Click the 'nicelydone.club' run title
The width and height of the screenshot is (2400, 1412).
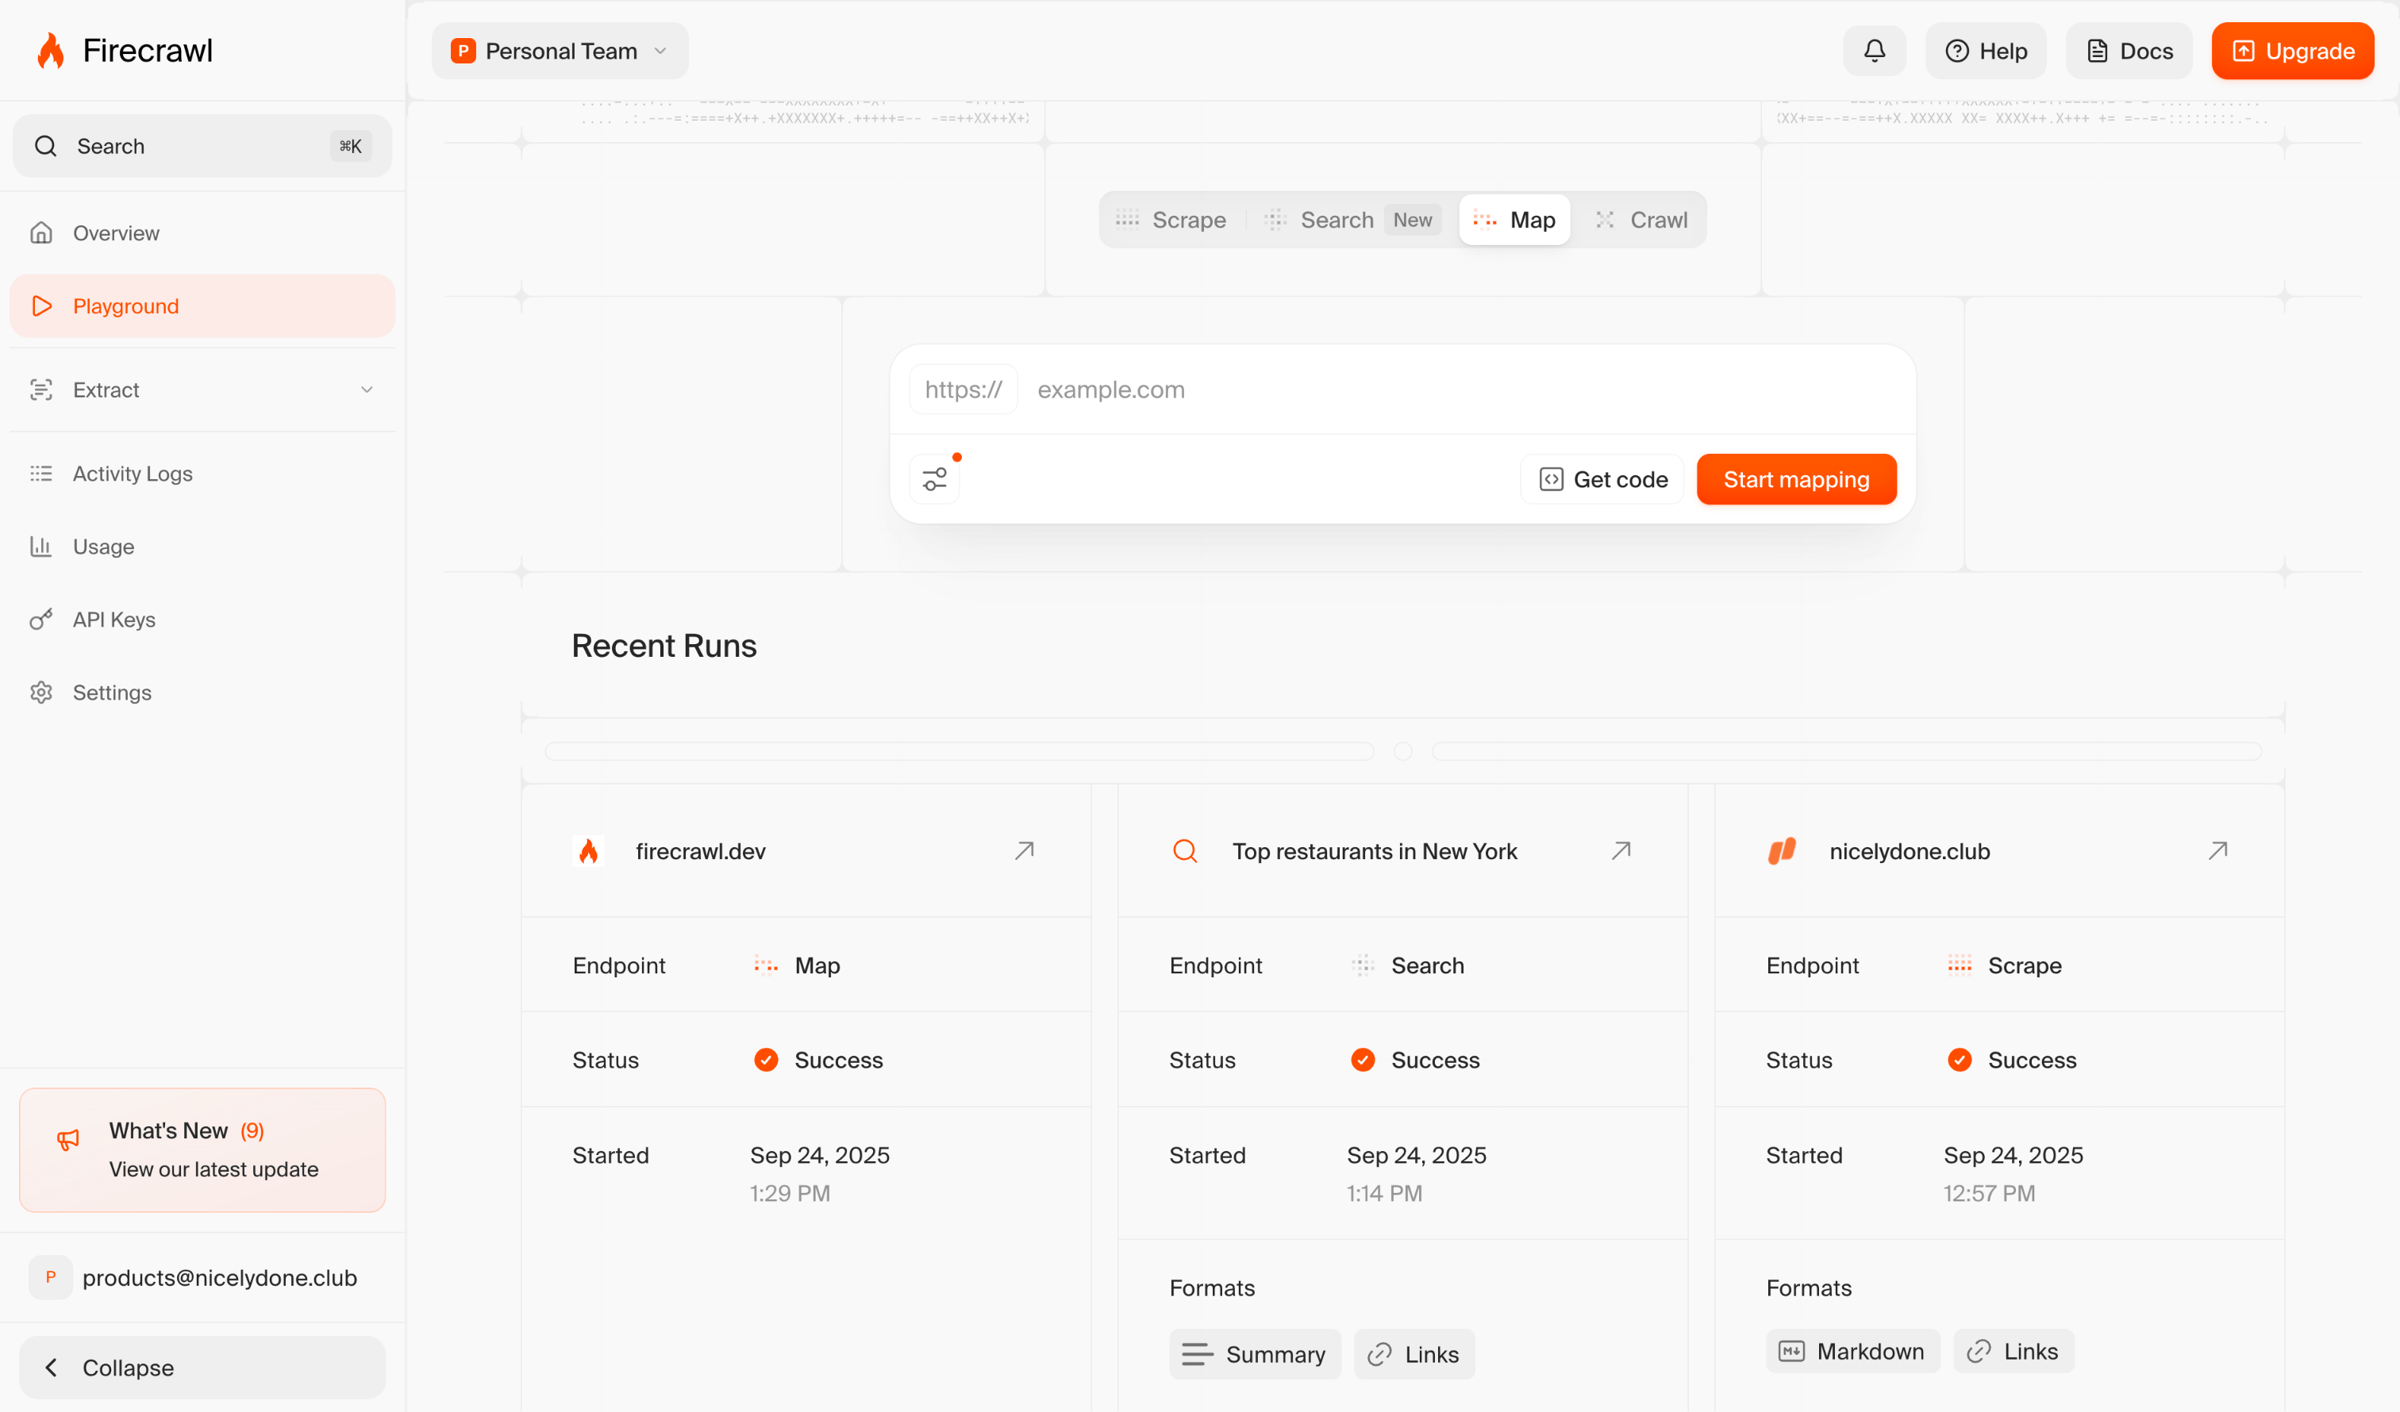[x=1909, y=851]
